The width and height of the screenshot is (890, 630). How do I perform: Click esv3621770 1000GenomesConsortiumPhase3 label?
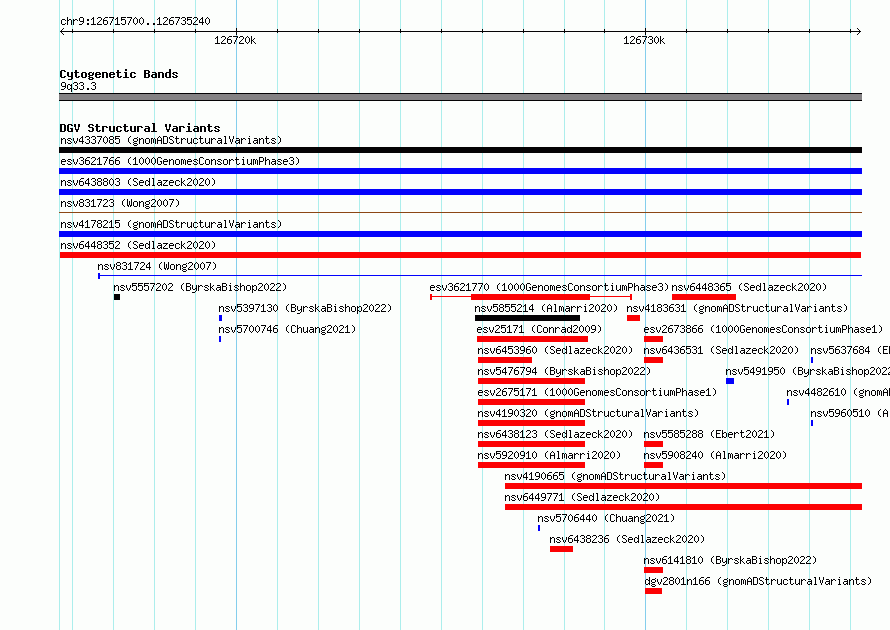click(x=549, y=287)
